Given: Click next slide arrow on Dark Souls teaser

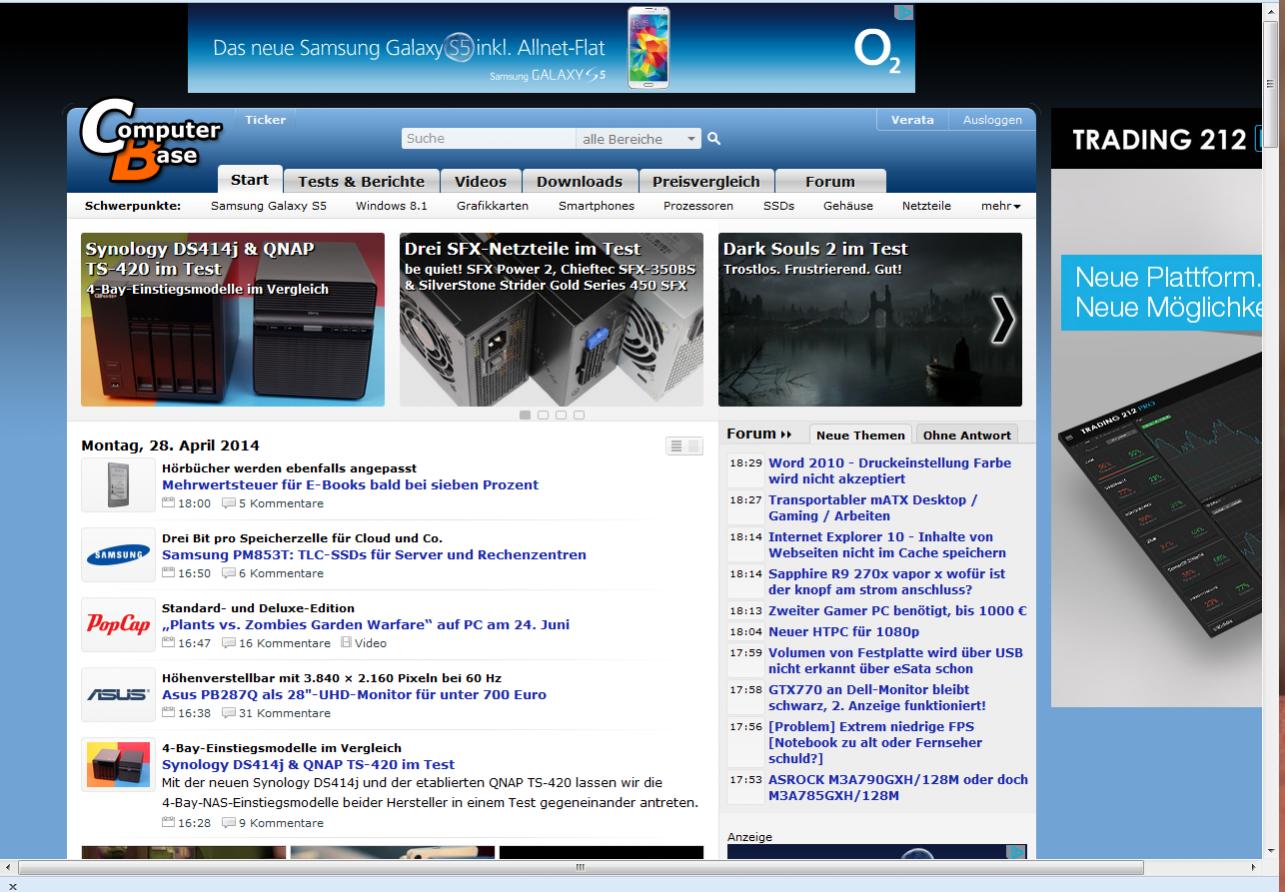Looking at the screenshot, I should click(1001, 320).
